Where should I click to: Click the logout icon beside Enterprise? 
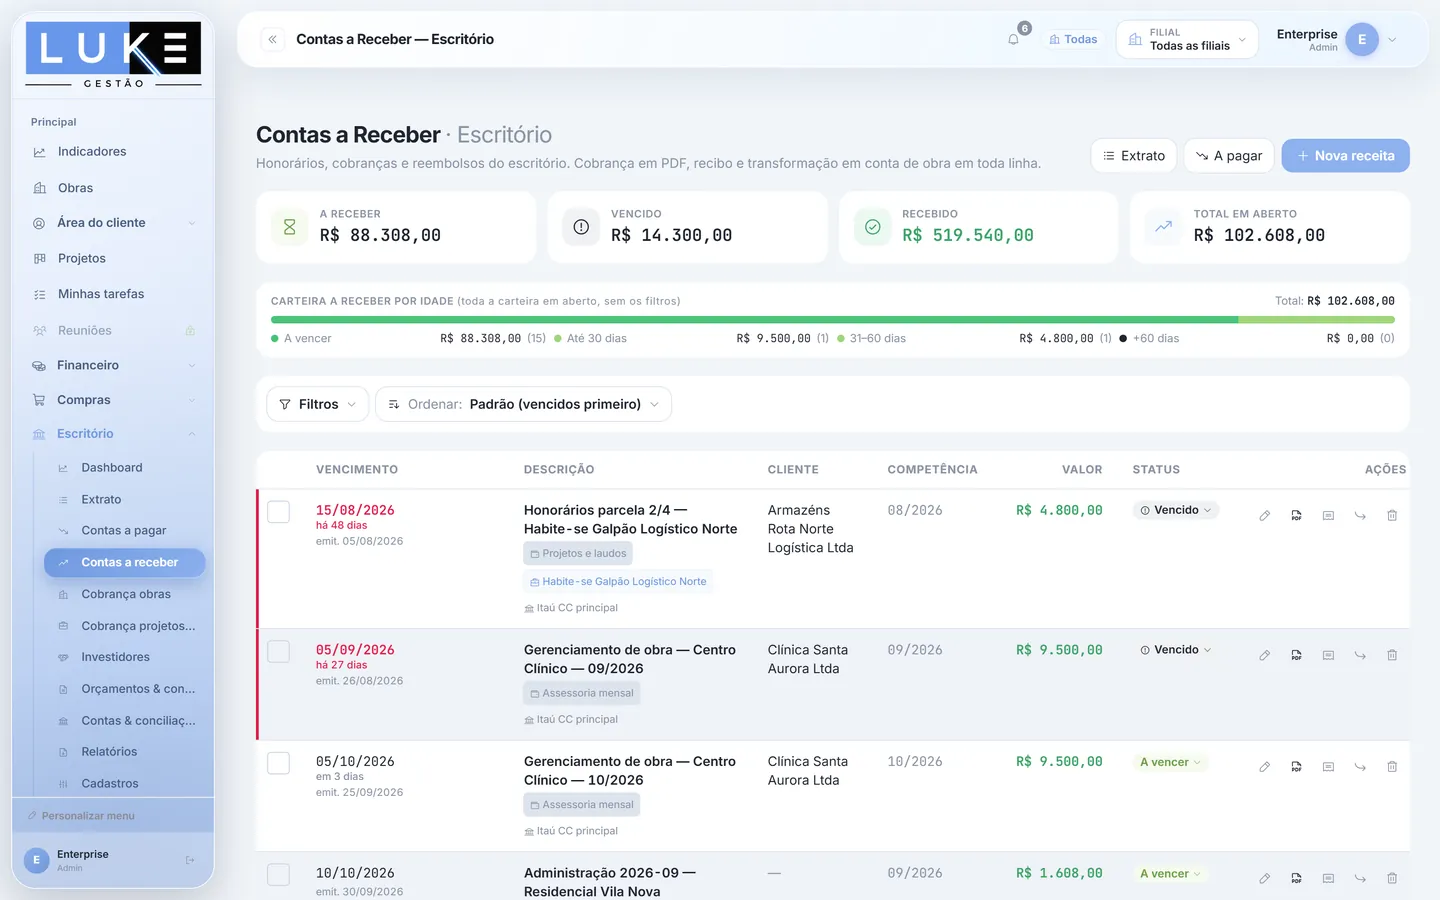tap(190, 860)
